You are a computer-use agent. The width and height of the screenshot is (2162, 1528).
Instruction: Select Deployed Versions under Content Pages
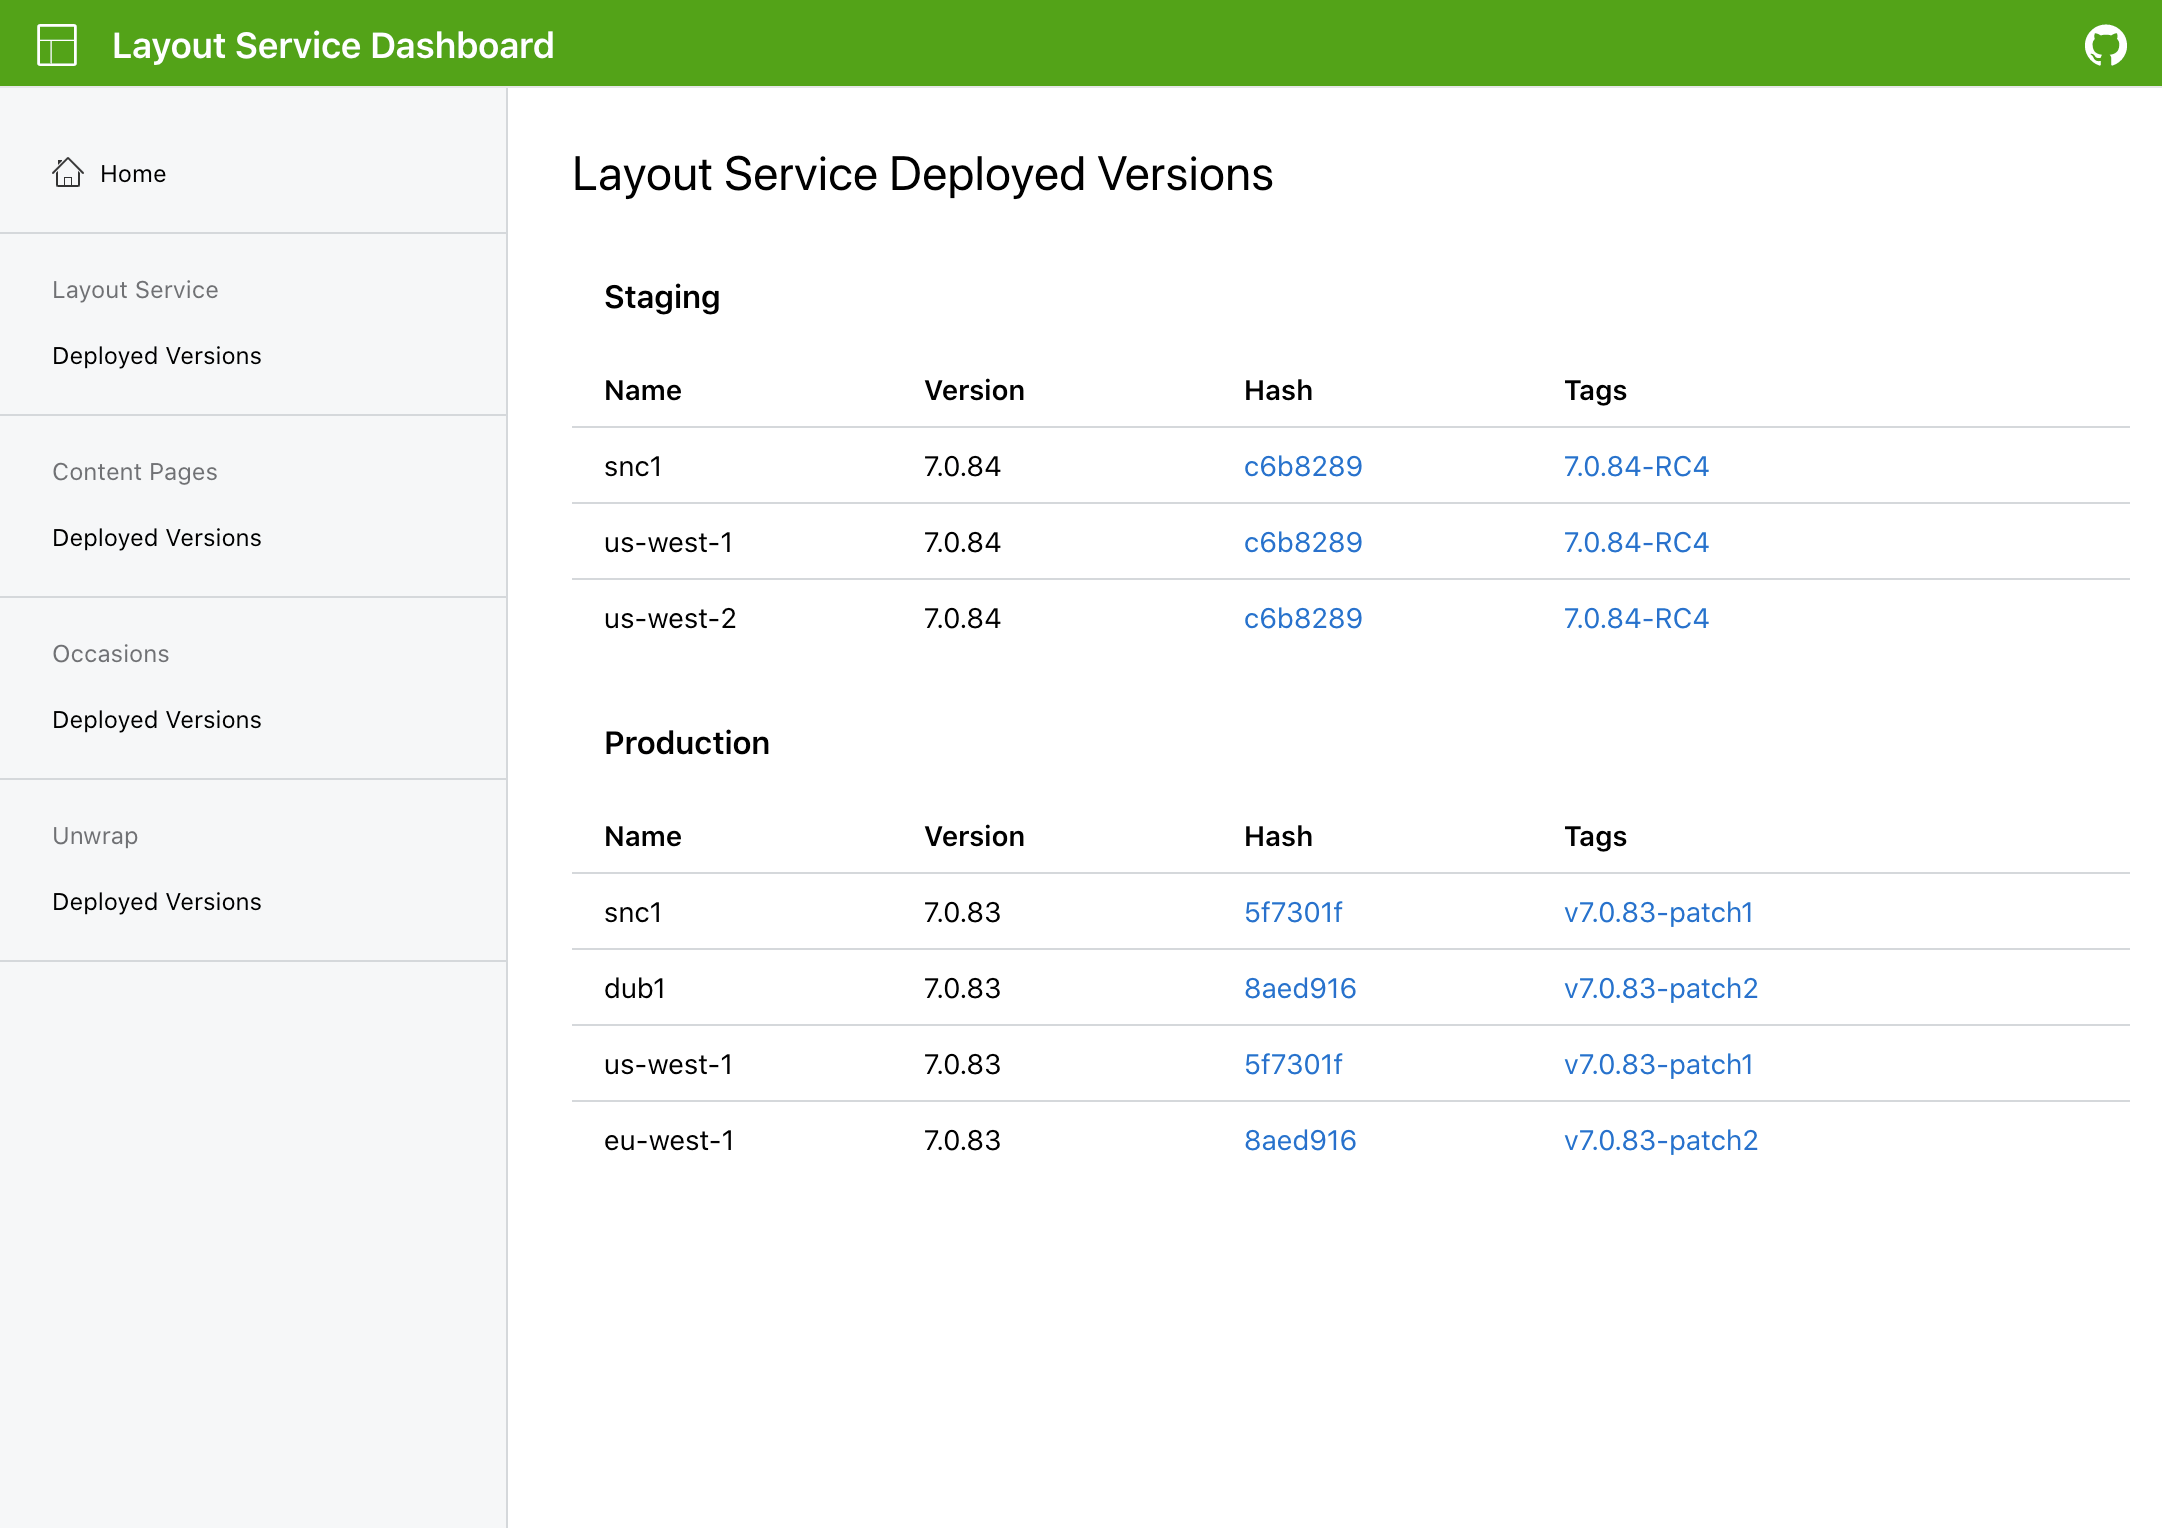tap(155, 537)
